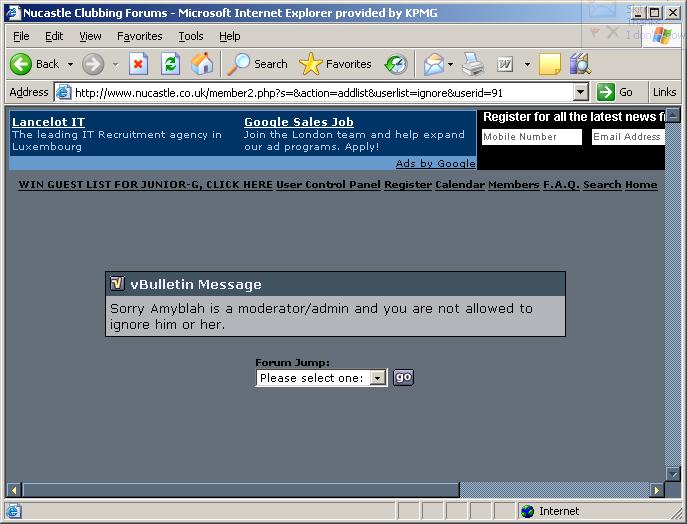The image size is (687, 524).
Task: Open the F.A.Q. forum link
Action: pyautogui.click(x=561, y=185)
